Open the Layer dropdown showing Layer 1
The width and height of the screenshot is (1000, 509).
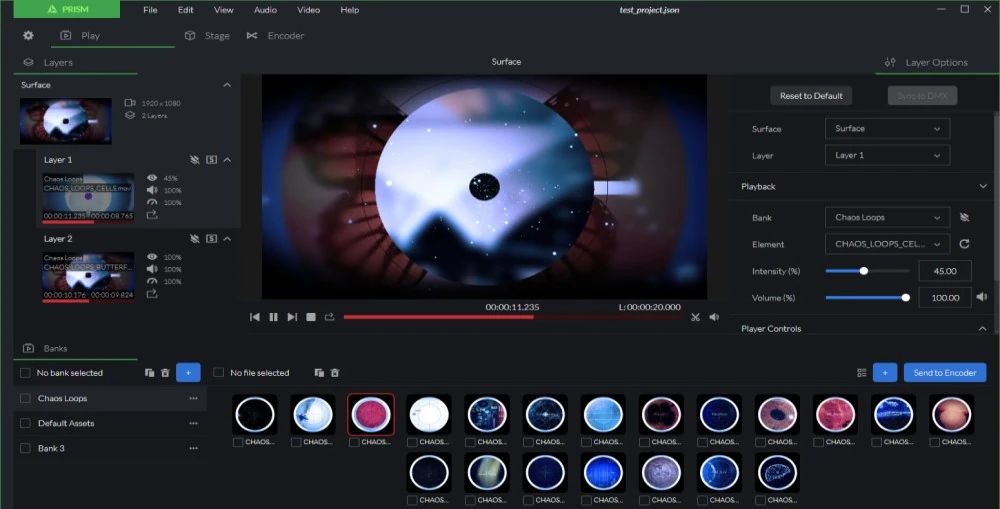coord(887,155)
